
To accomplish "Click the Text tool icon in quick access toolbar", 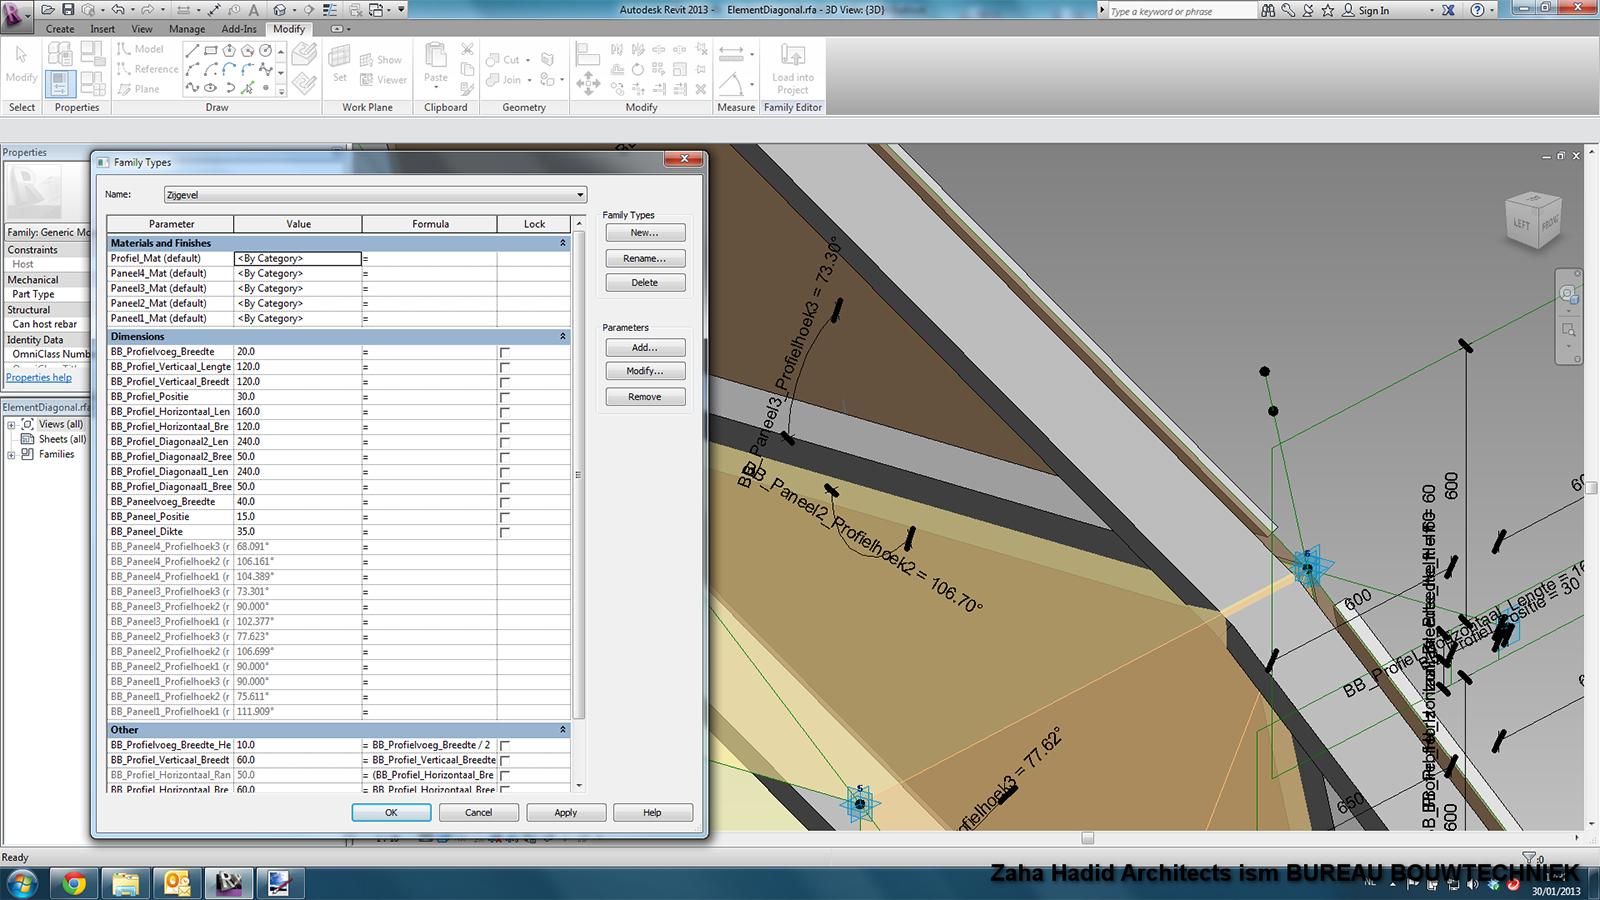I will [x=254, y=10].
